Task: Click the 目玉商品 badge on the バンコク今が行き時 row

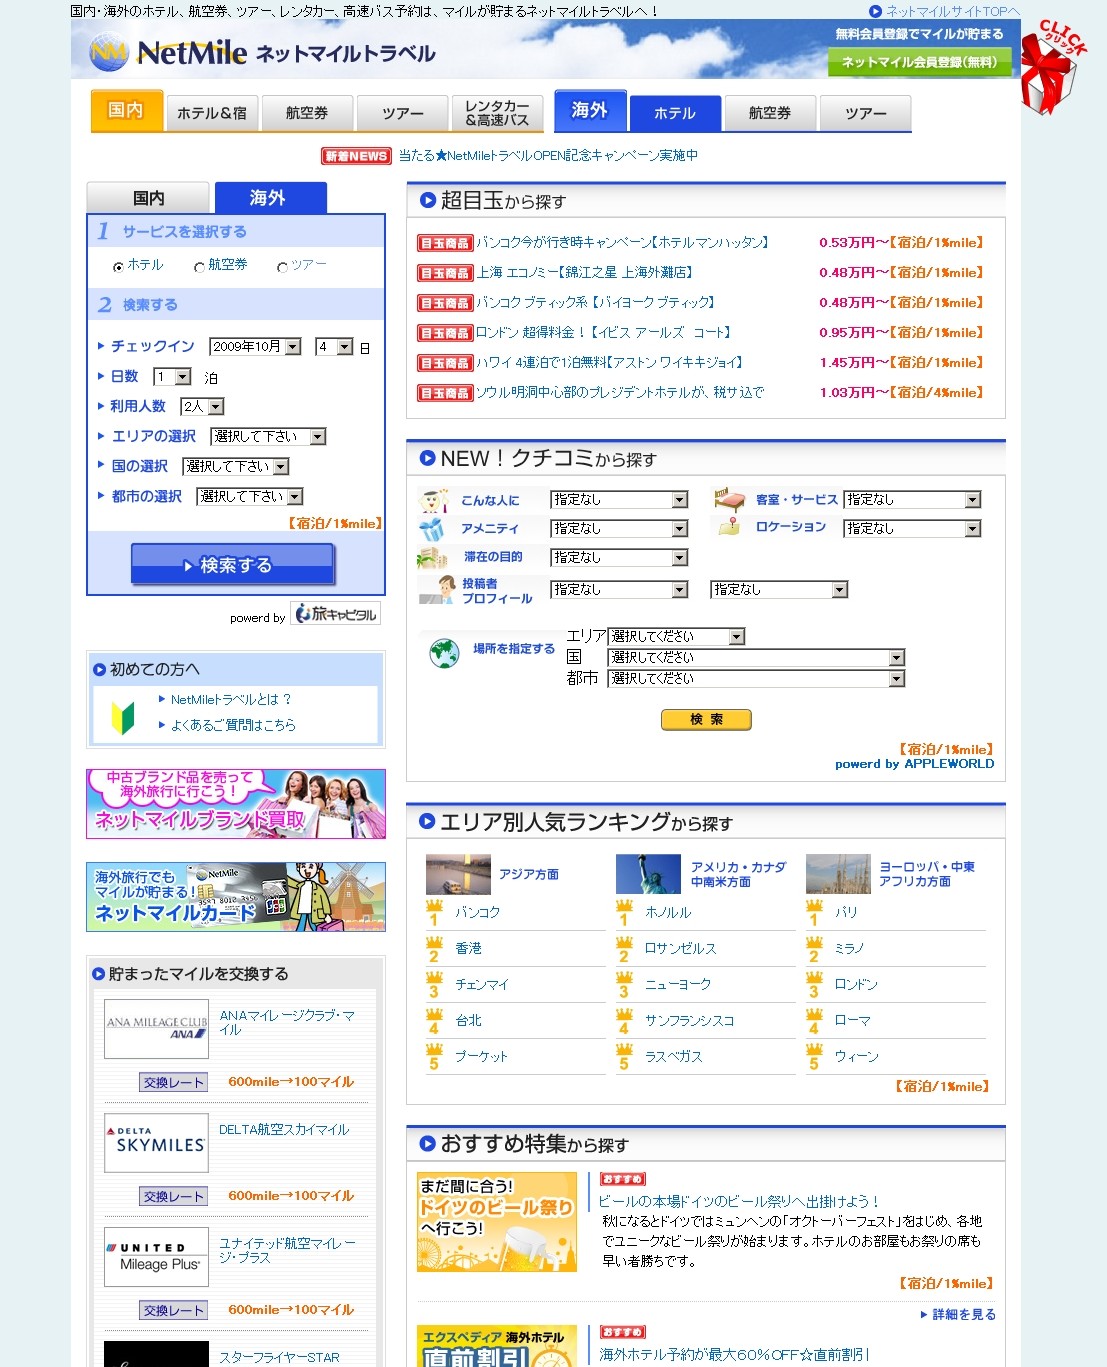Action: (444, 243)
